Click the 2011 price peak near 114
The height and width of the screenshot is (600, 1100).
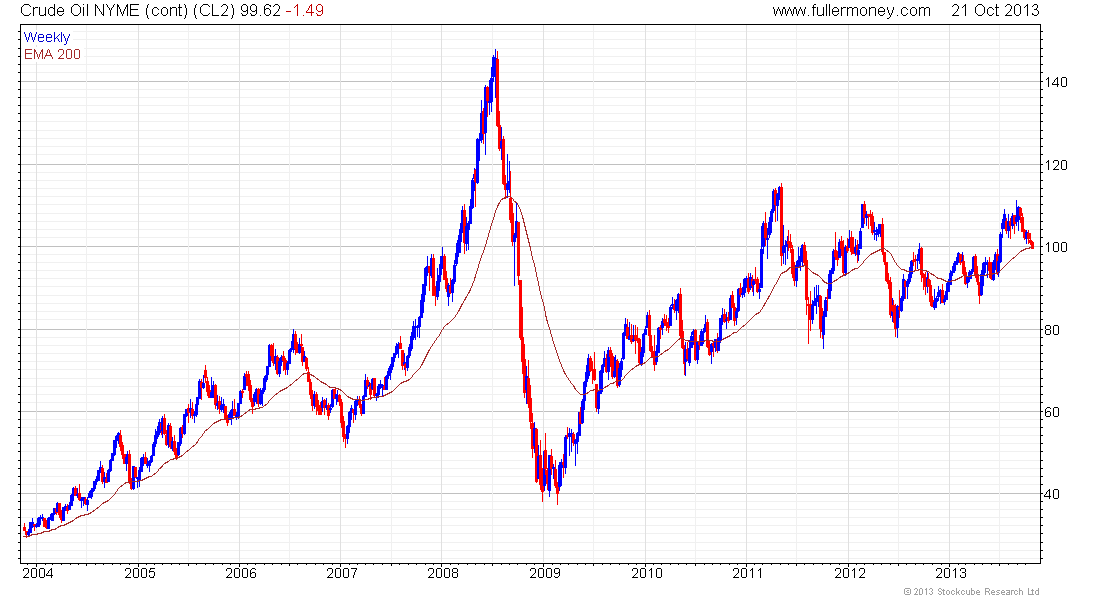click(781, 188)
